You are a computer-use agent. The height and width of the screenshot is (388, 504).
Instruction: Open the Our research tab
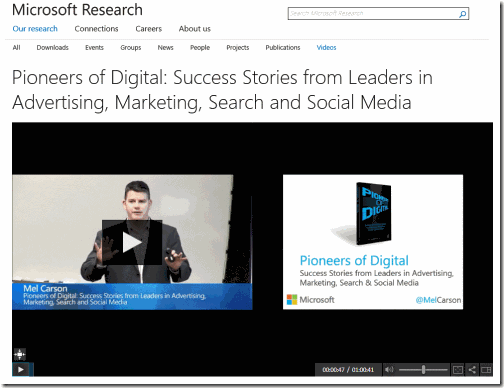(x=35, y=29)
